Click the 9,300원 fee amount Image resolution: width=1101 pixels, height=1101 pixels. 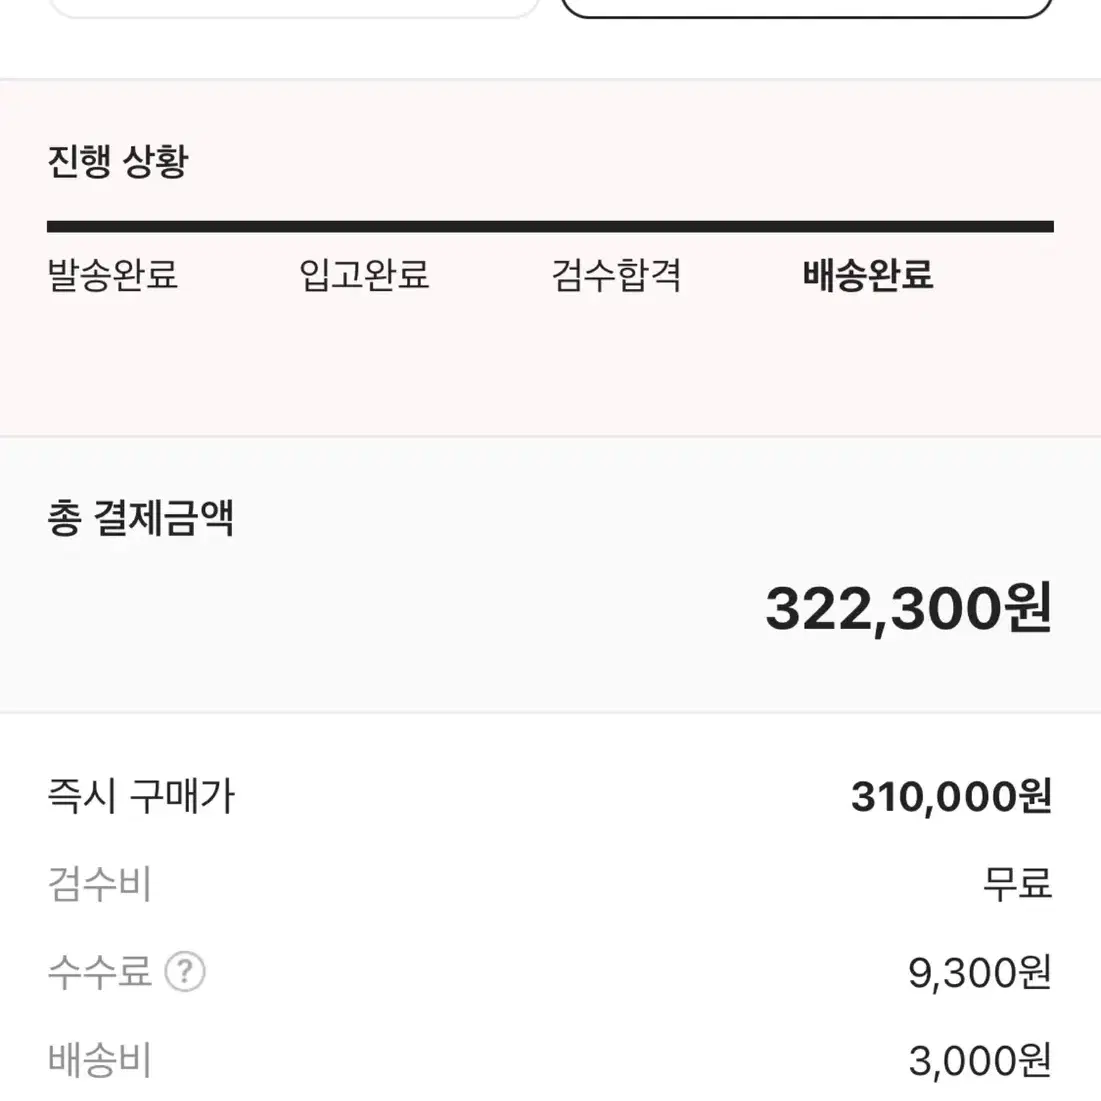[x=980, y=973]
